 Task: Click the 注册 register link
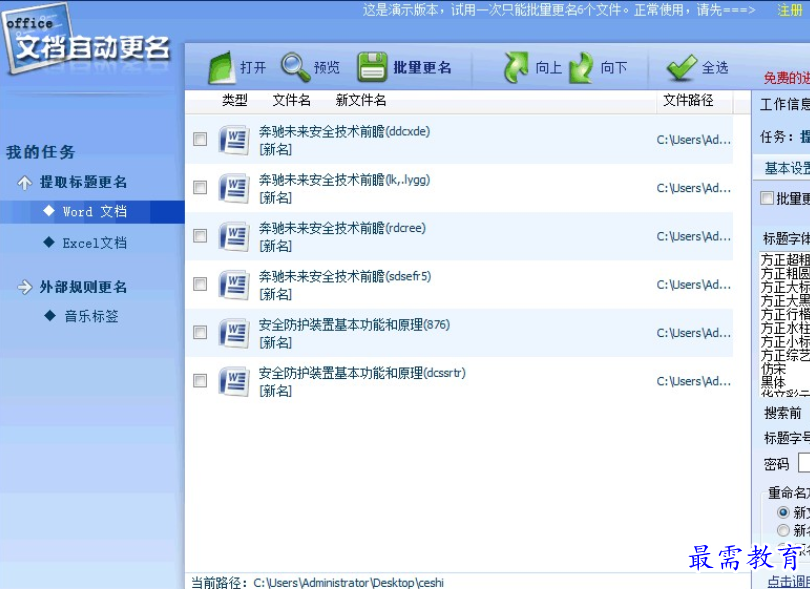(x=790, y=10)
